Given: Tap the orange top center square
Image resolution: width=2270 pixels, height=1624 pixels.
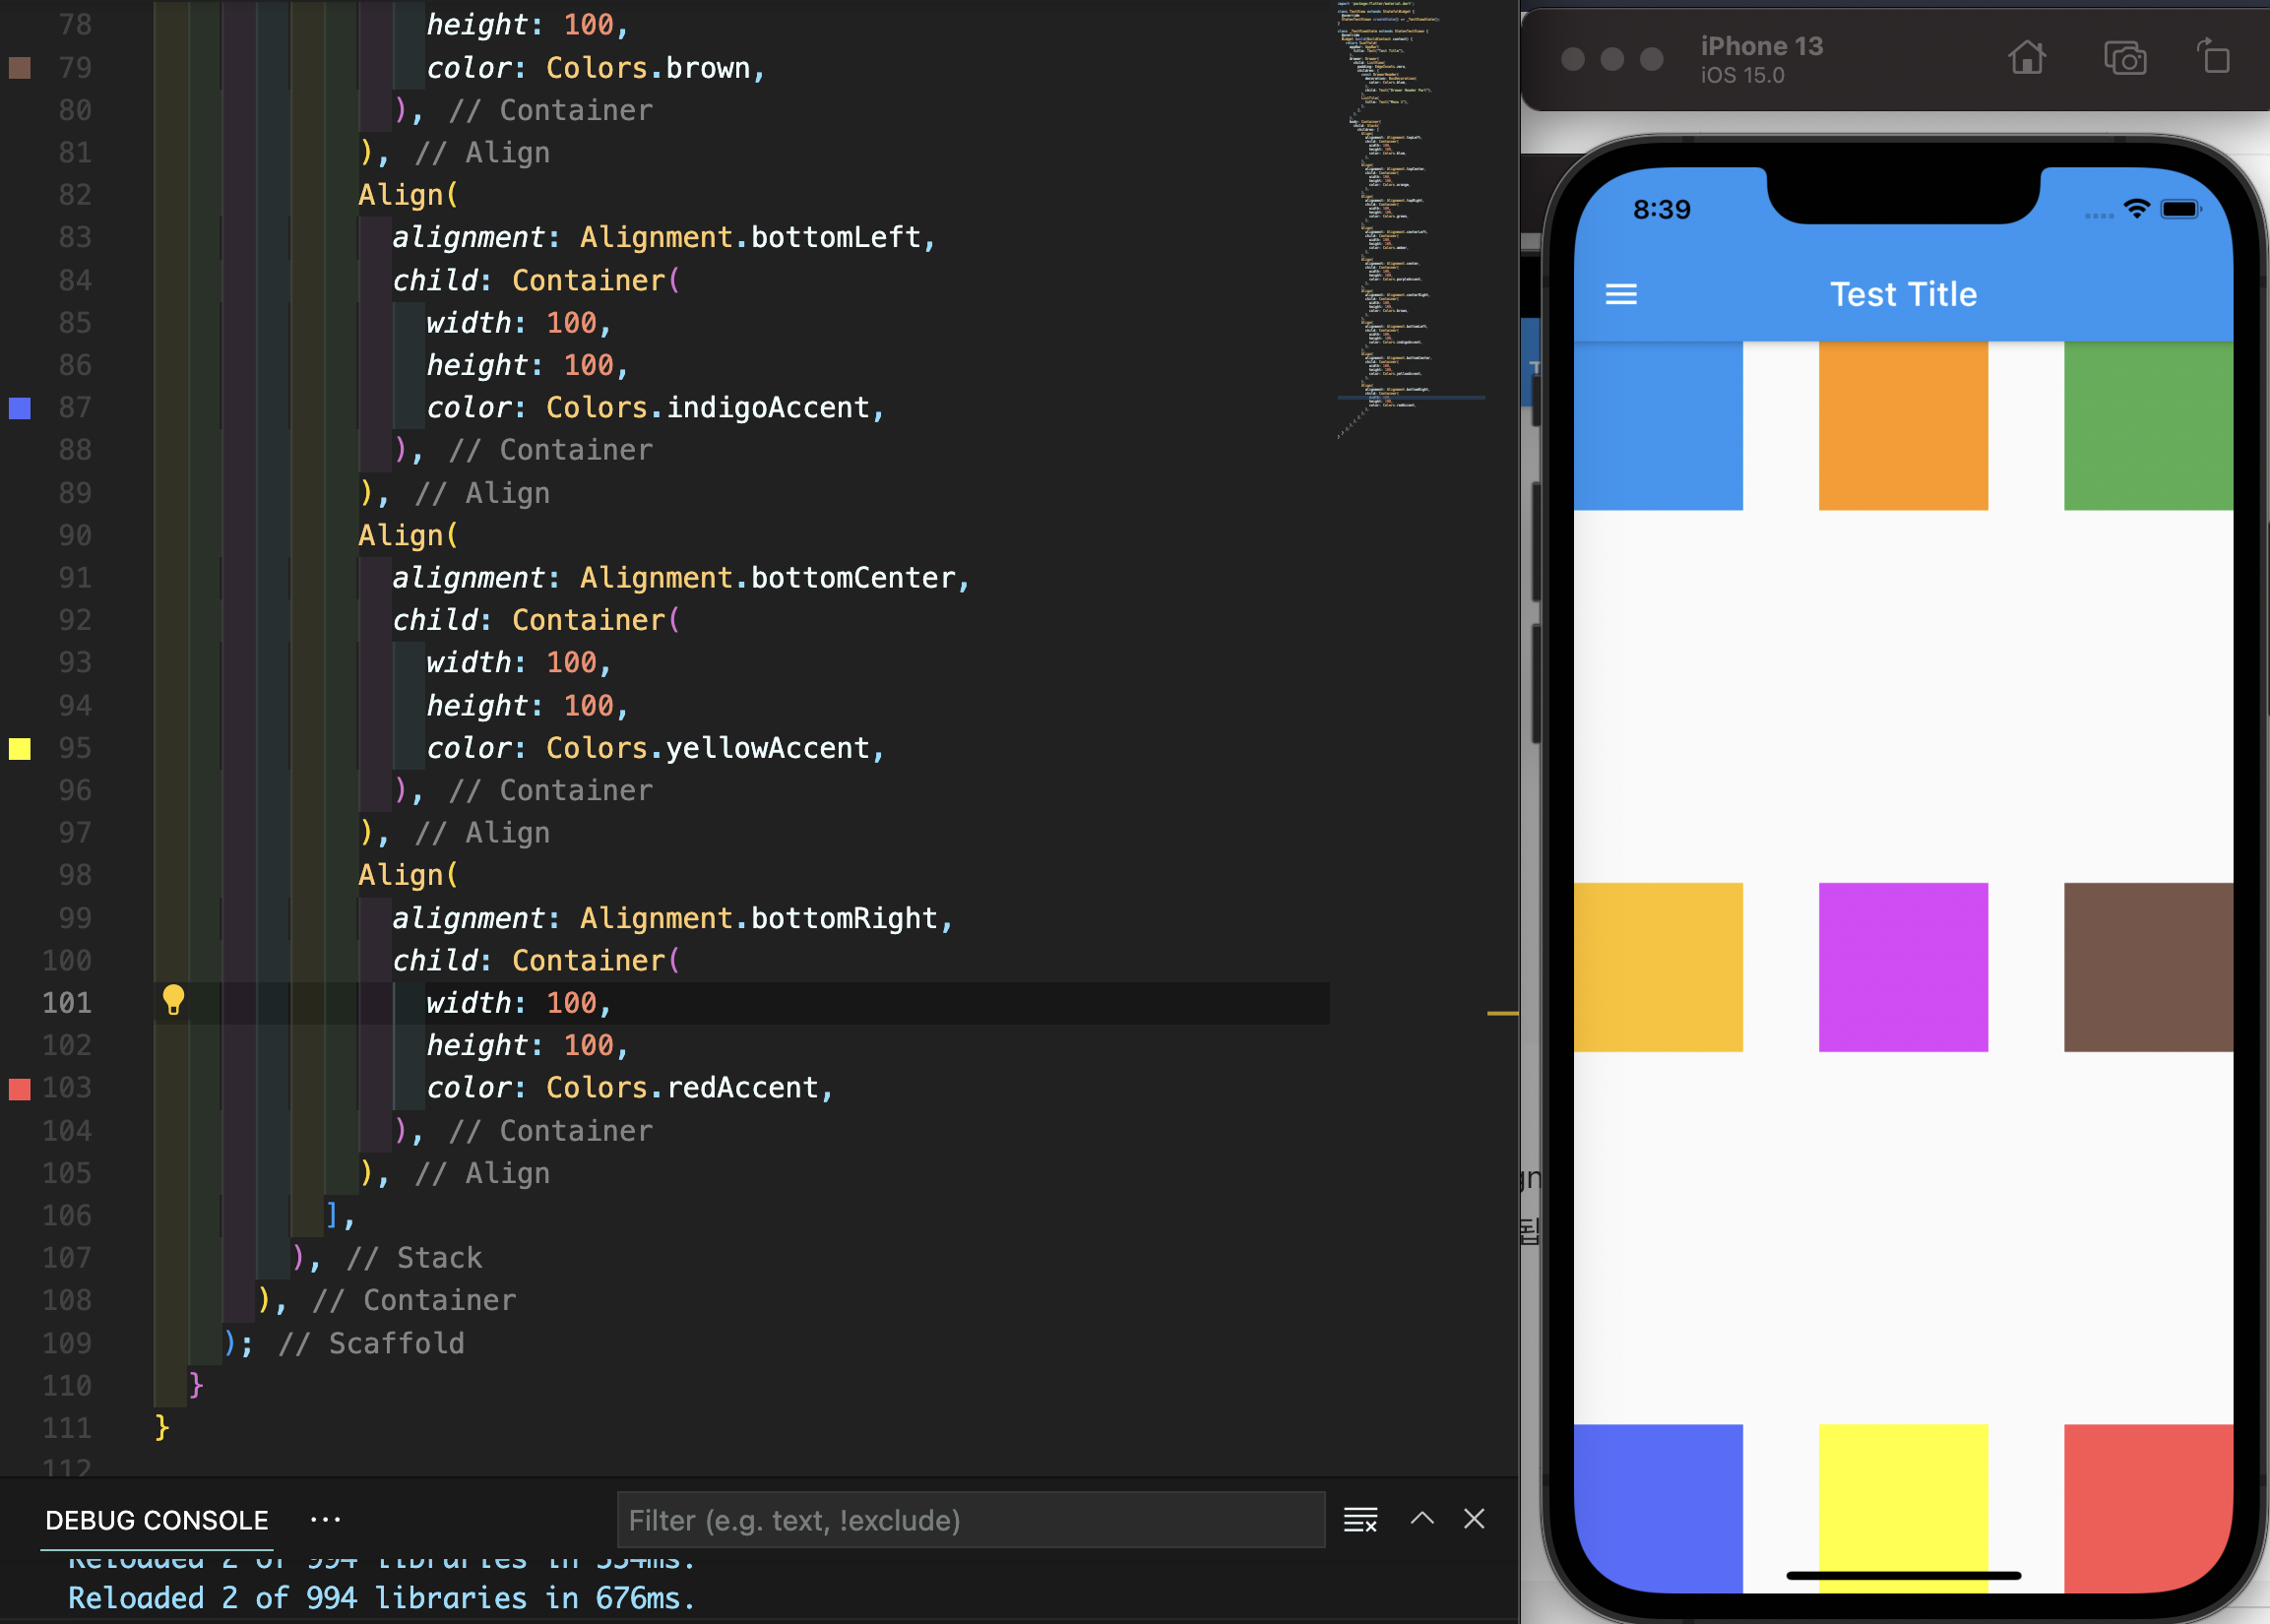Looking at the screenshot, I should [x=1902, y=426].
